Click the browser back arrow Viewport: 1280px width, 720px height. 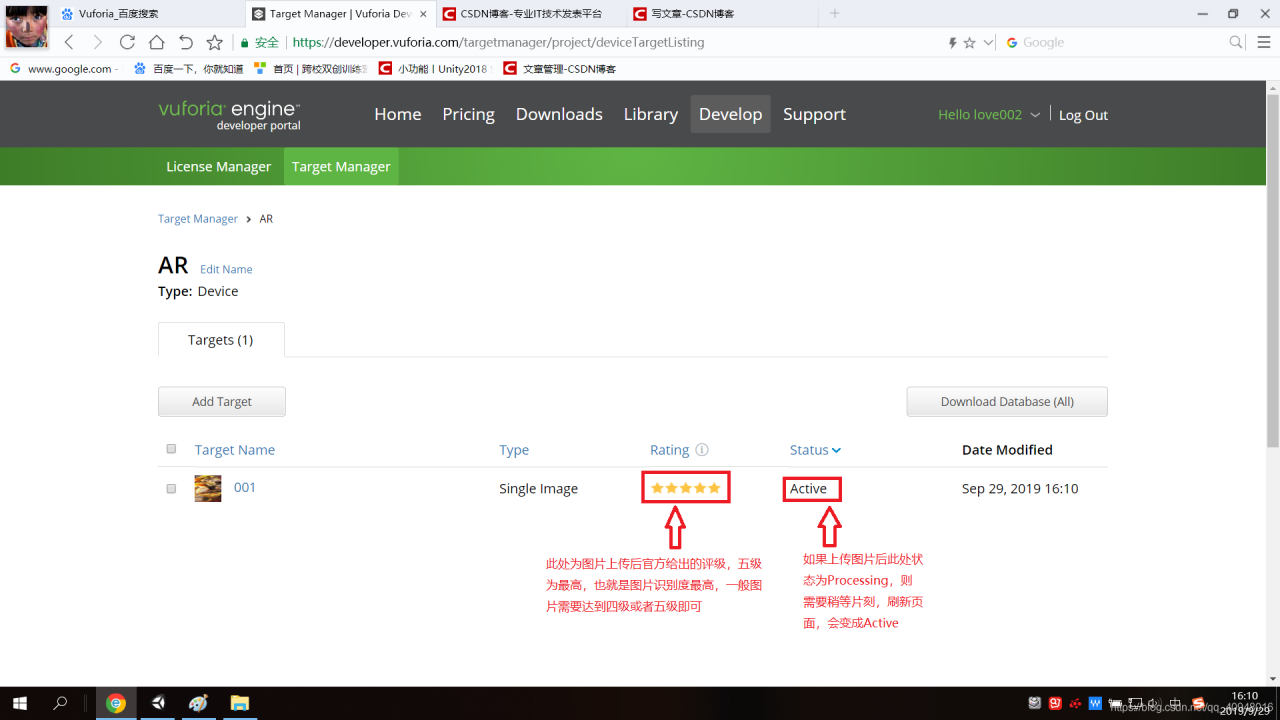69,42
